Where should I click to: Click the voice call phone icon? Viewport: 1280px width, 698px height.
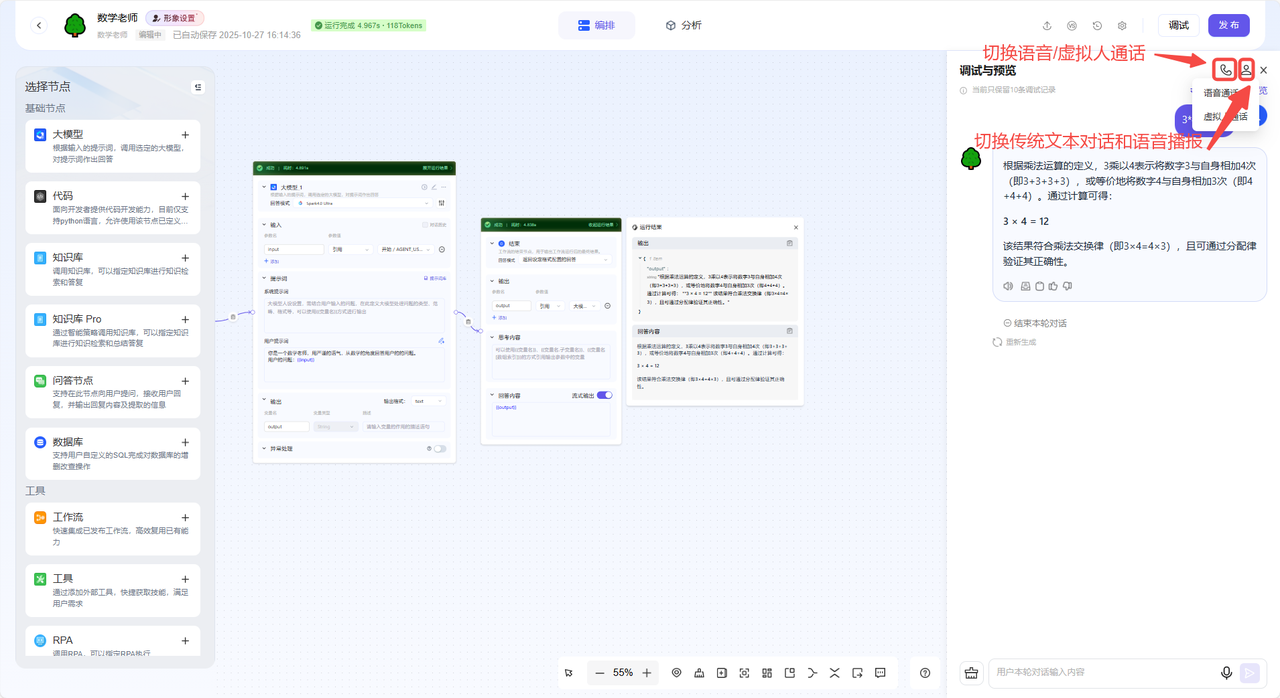[x=1225, y=70]
